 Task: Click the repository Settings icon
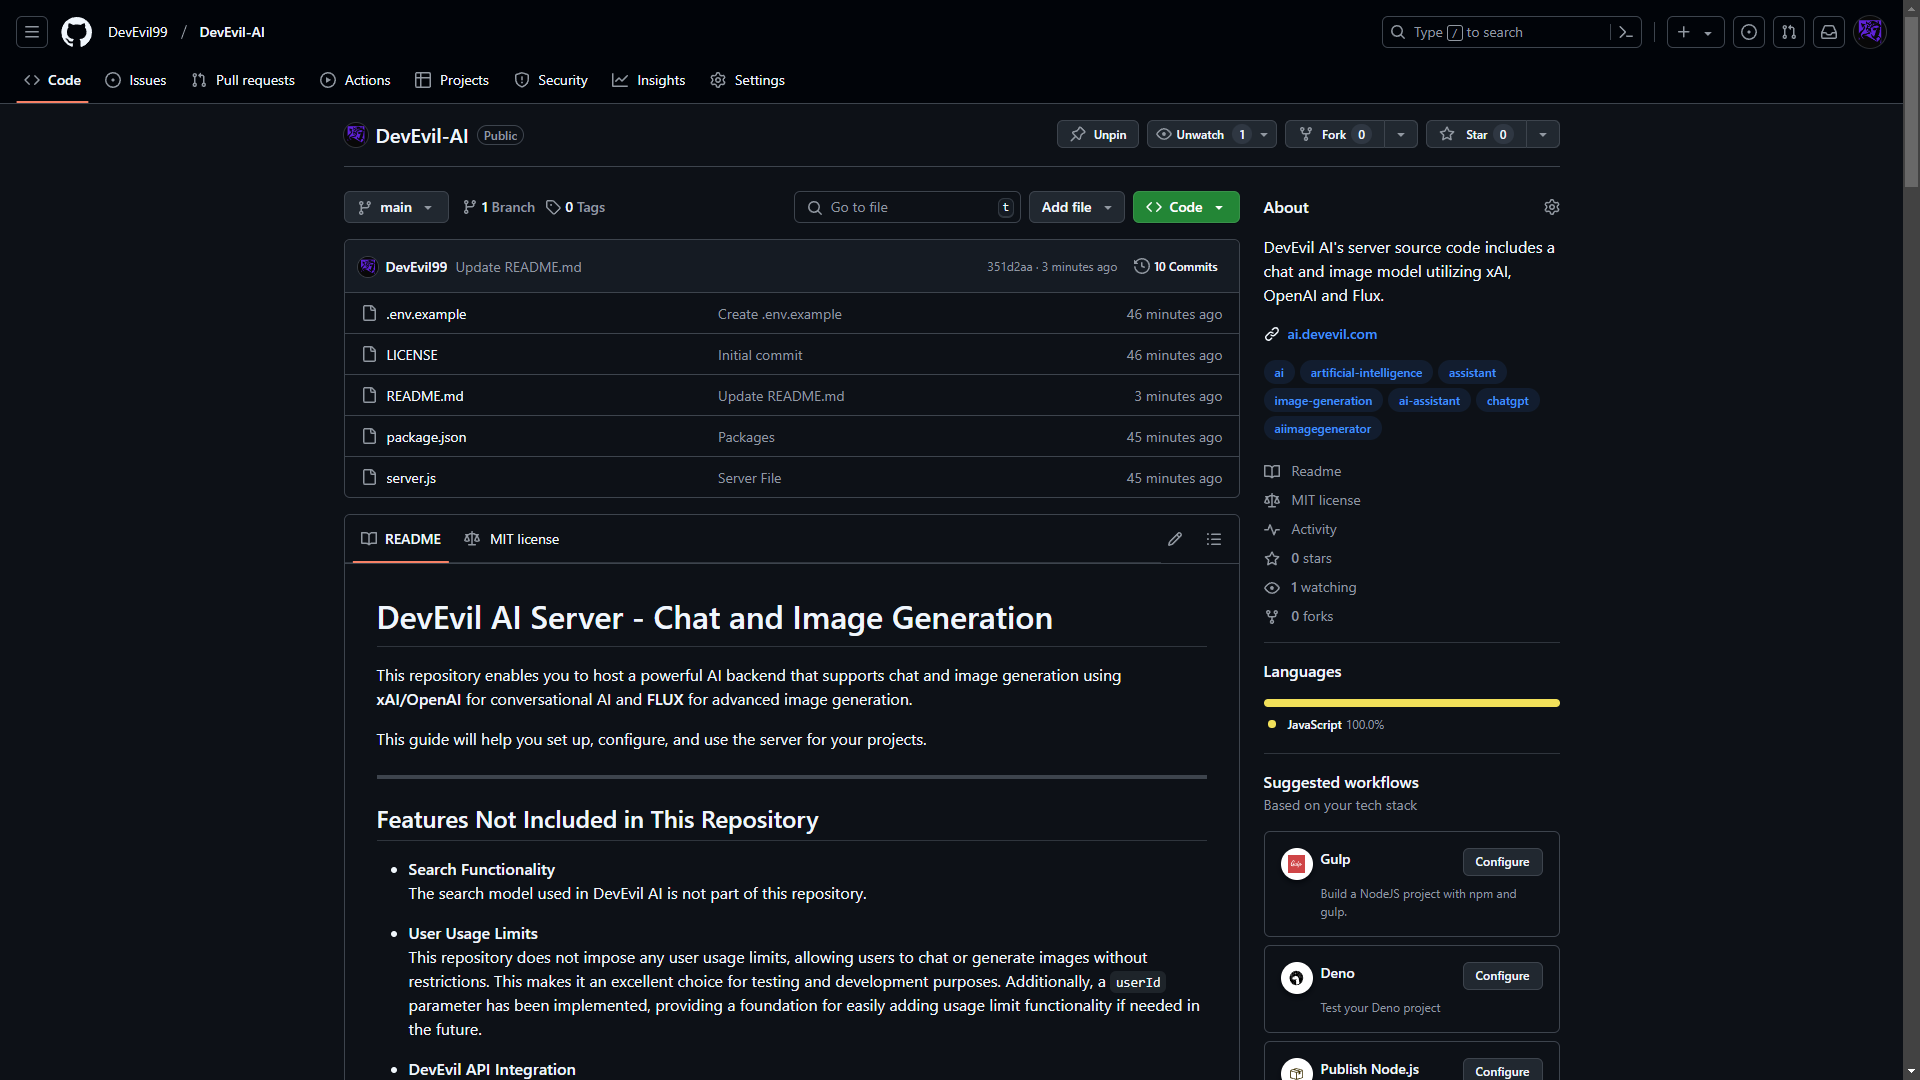point(1551,207)
